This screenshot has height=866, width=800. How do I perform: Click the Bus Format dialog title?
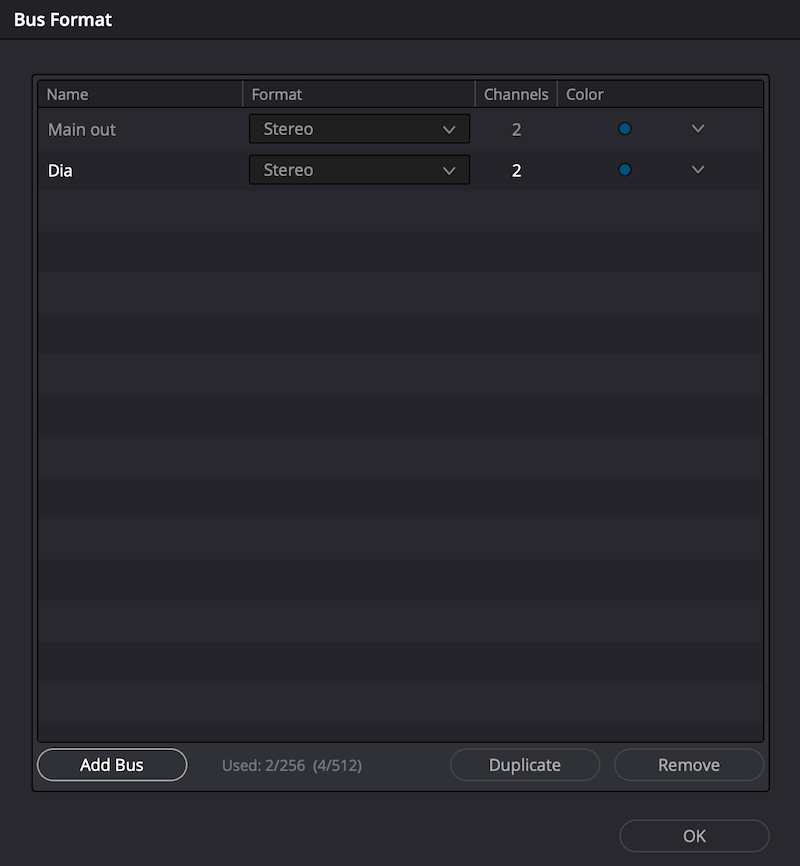[63, 19]
